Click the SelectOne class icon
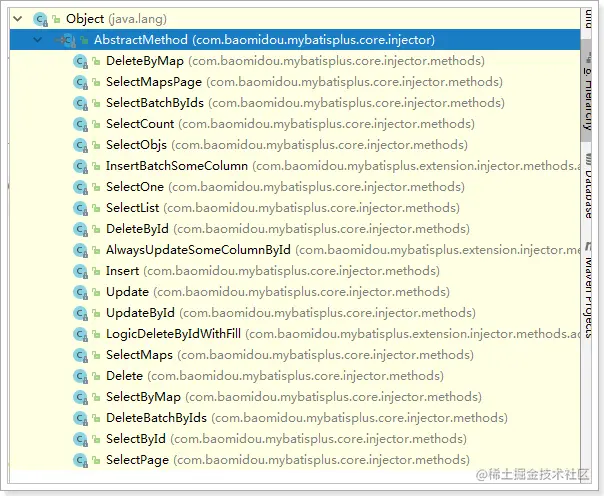This screenshot has width=604, height=496. pos(81,187)
